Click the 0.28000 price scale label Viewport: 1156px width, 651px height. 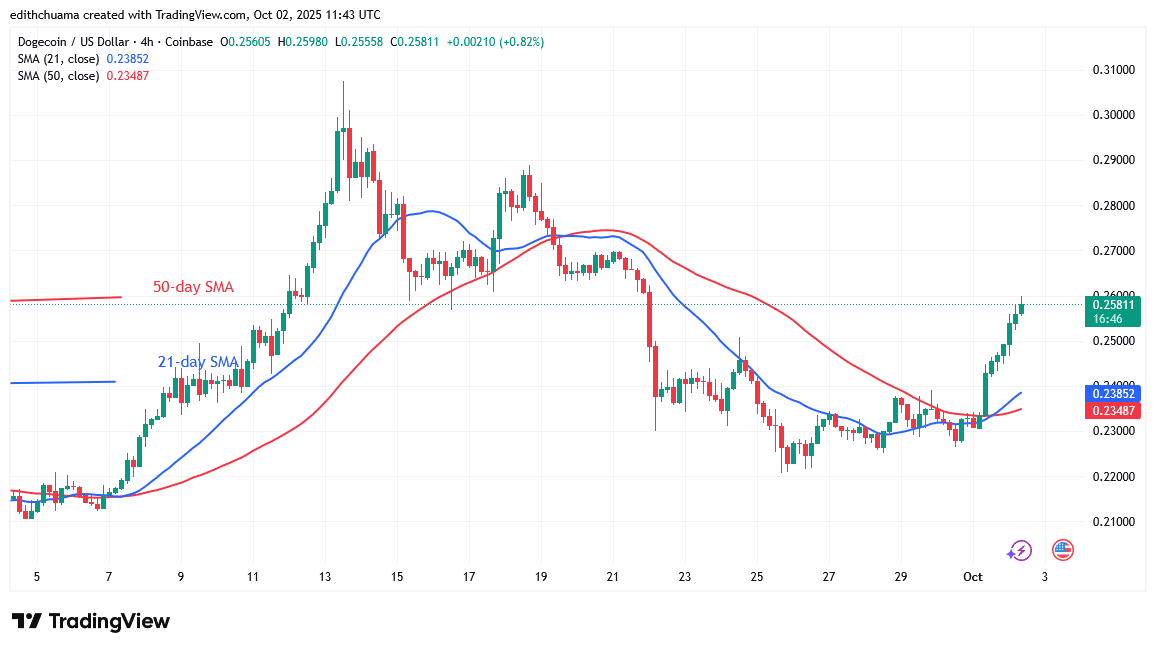click(x=1112, y=206)
